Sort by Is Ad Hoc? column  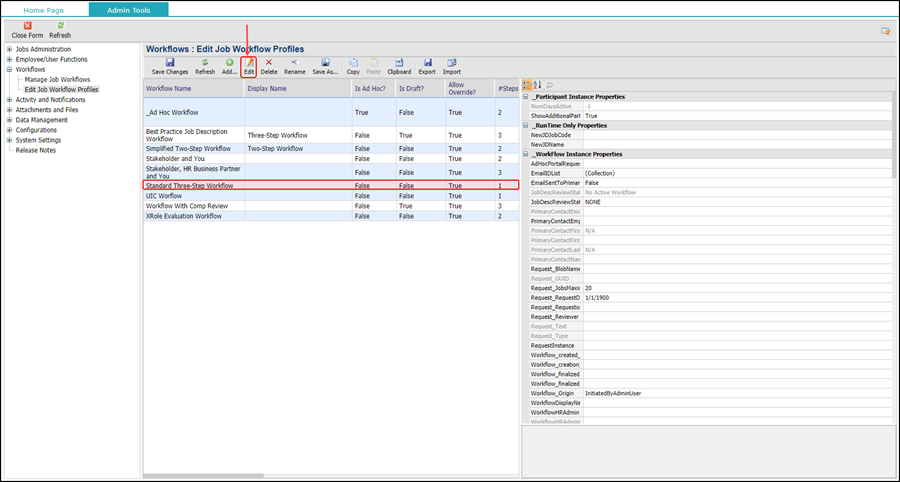pos(374,88)
